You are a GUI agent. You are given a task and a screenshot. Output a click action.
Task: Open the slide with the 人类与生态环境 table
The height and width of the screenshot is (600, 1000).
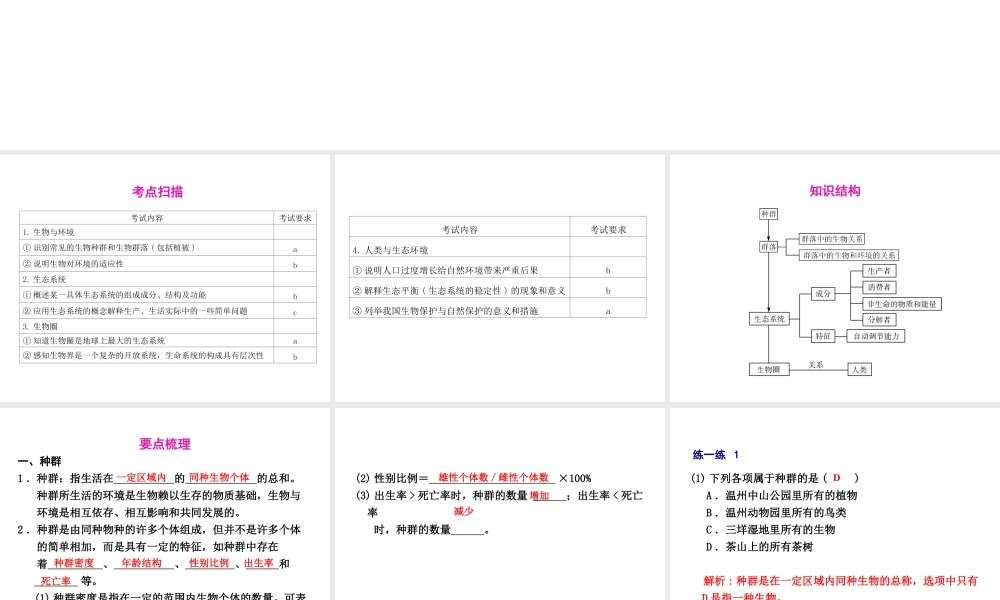pos(499,278)
